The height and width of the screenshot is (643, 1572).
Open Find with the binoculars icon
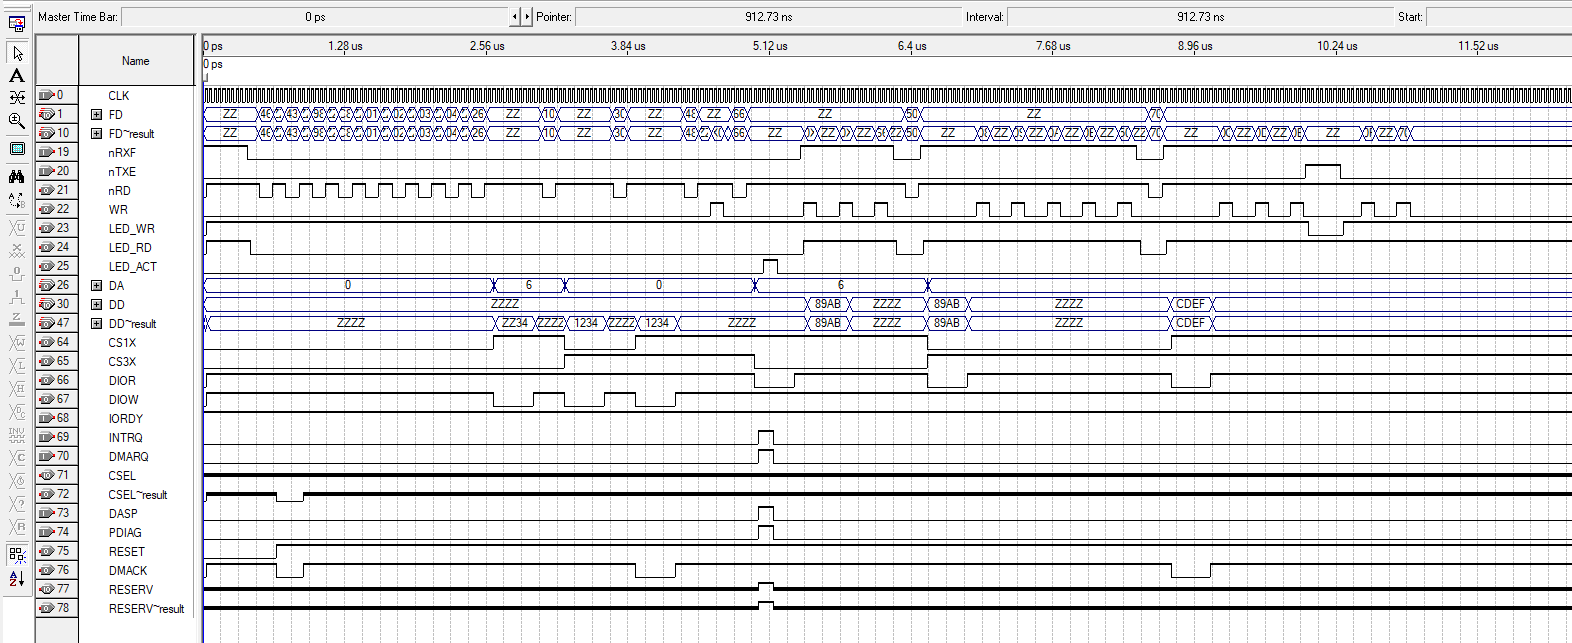click(x=17, y=177)
